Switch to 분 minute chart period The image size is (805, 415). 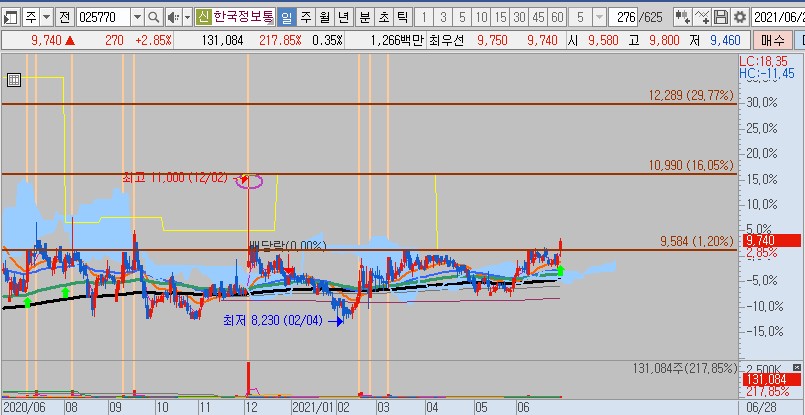[364, 17]
